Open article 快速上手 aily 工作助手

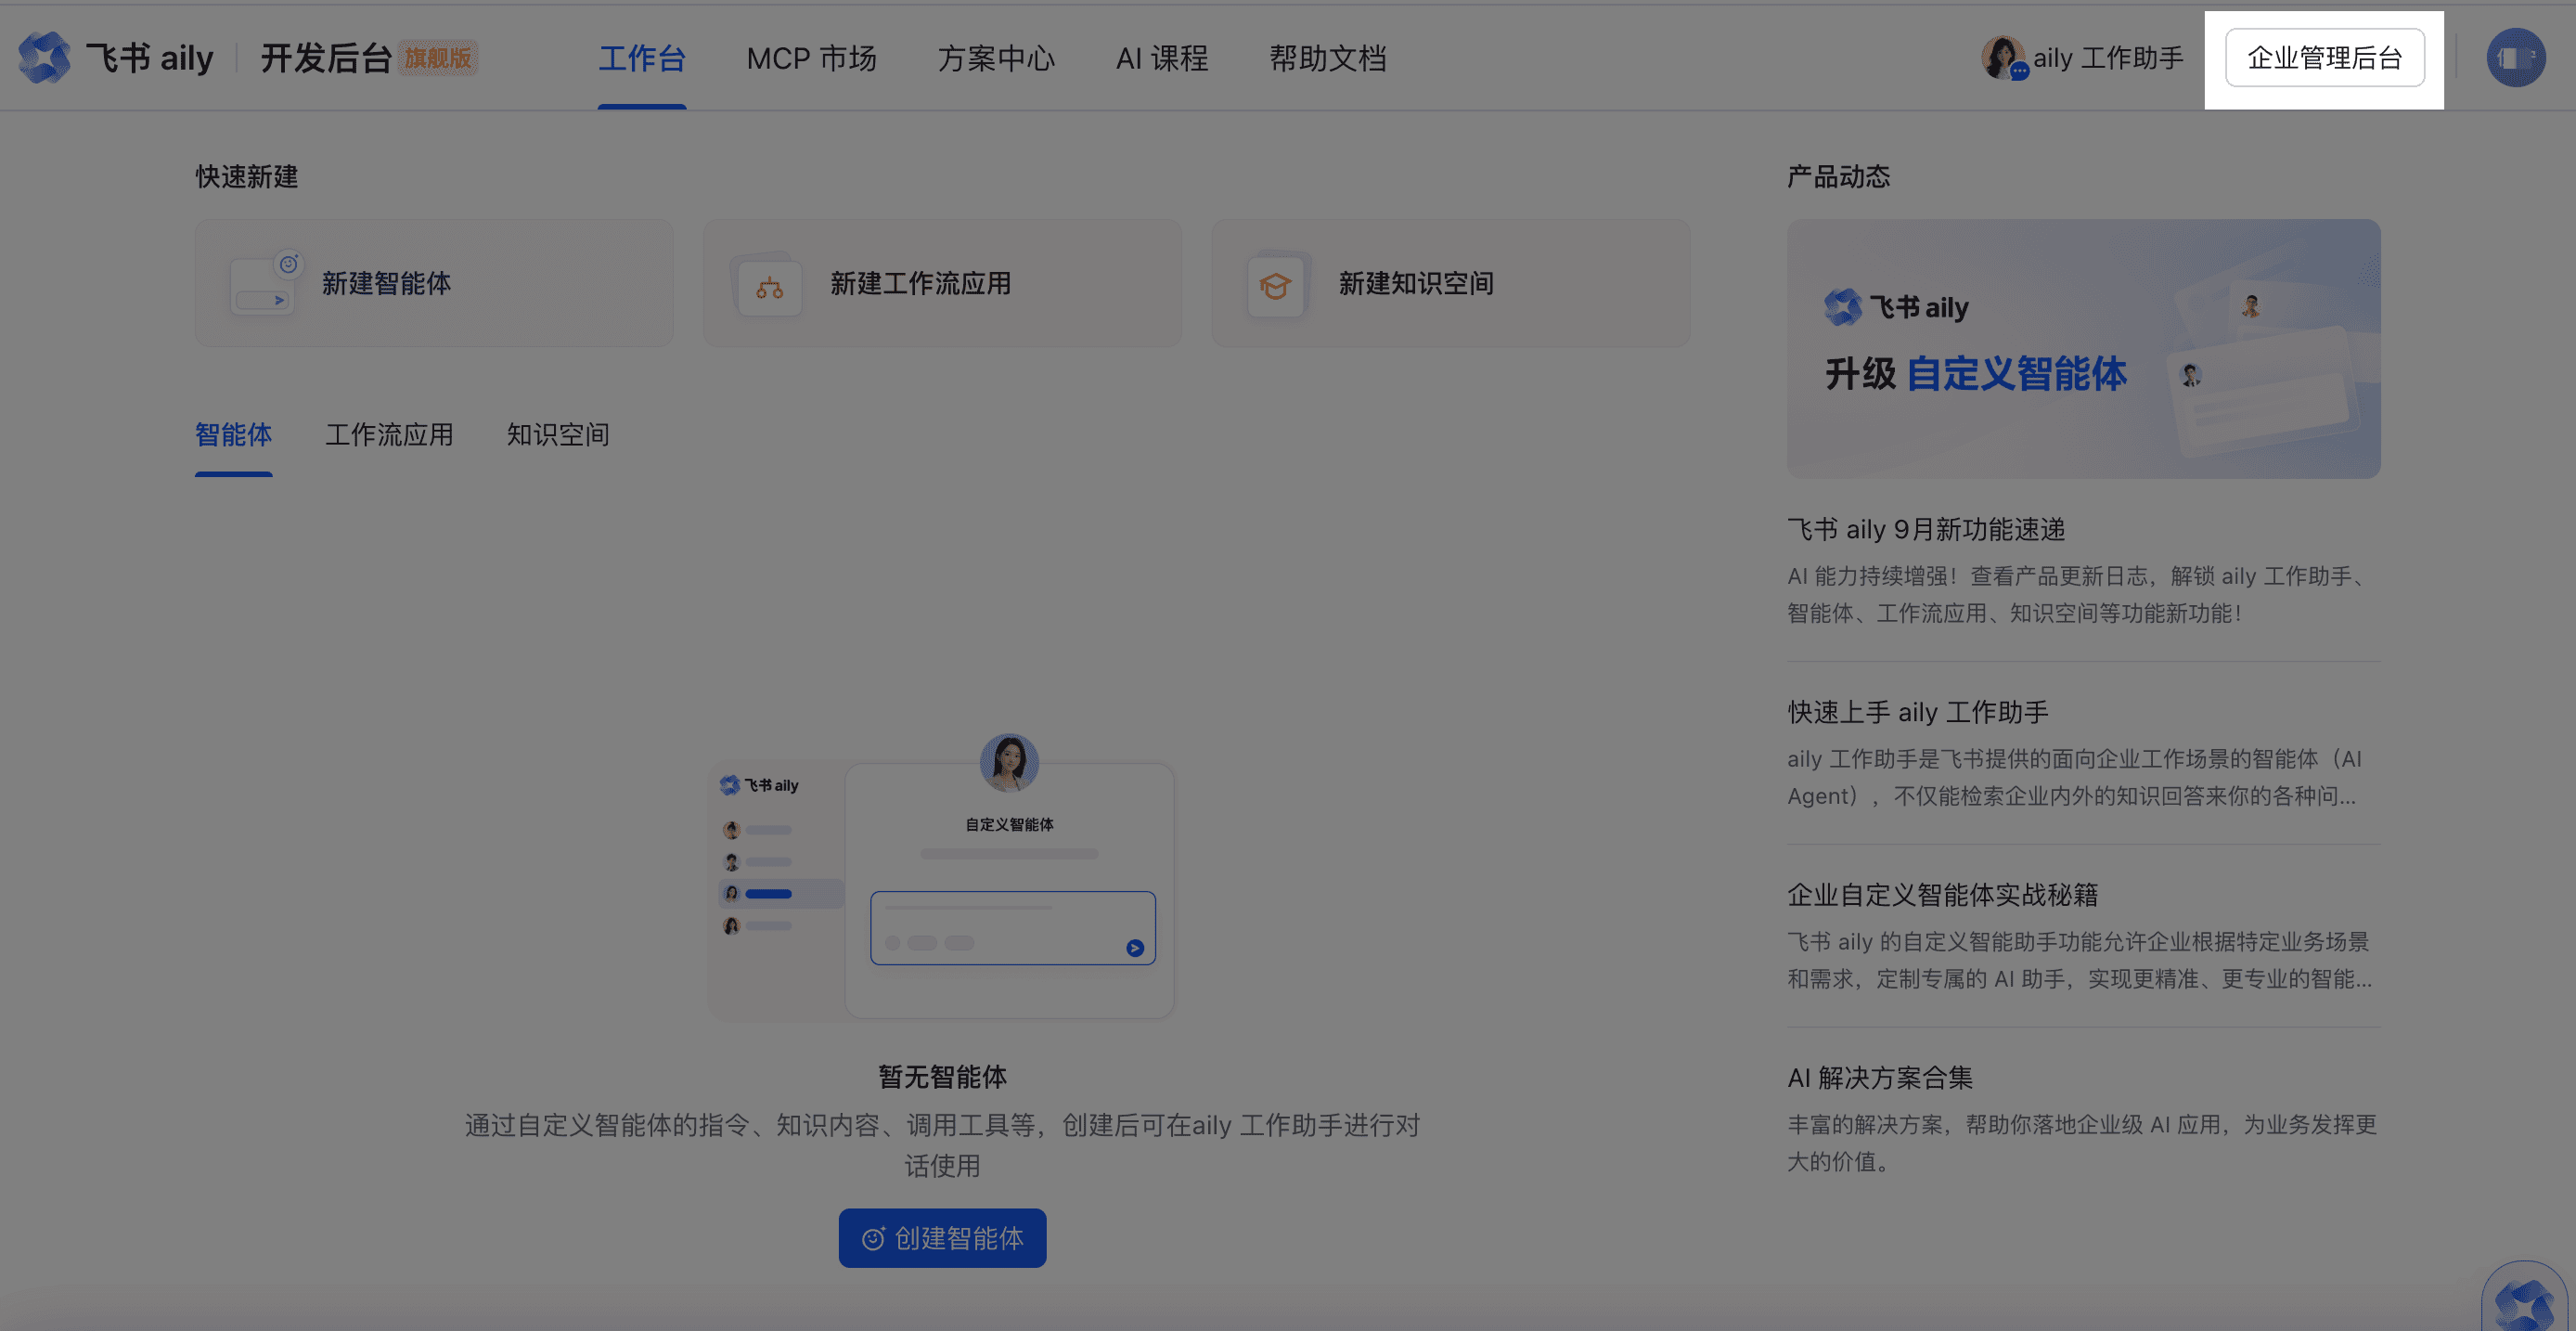(x=1917, y=712)
